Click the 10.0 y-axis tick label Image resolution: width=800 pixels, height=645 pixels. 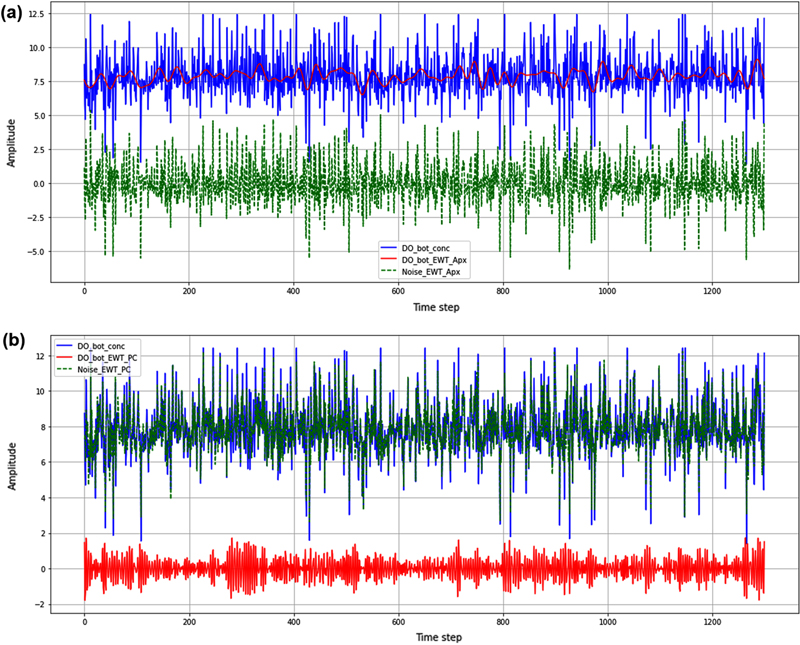[37, 48]
